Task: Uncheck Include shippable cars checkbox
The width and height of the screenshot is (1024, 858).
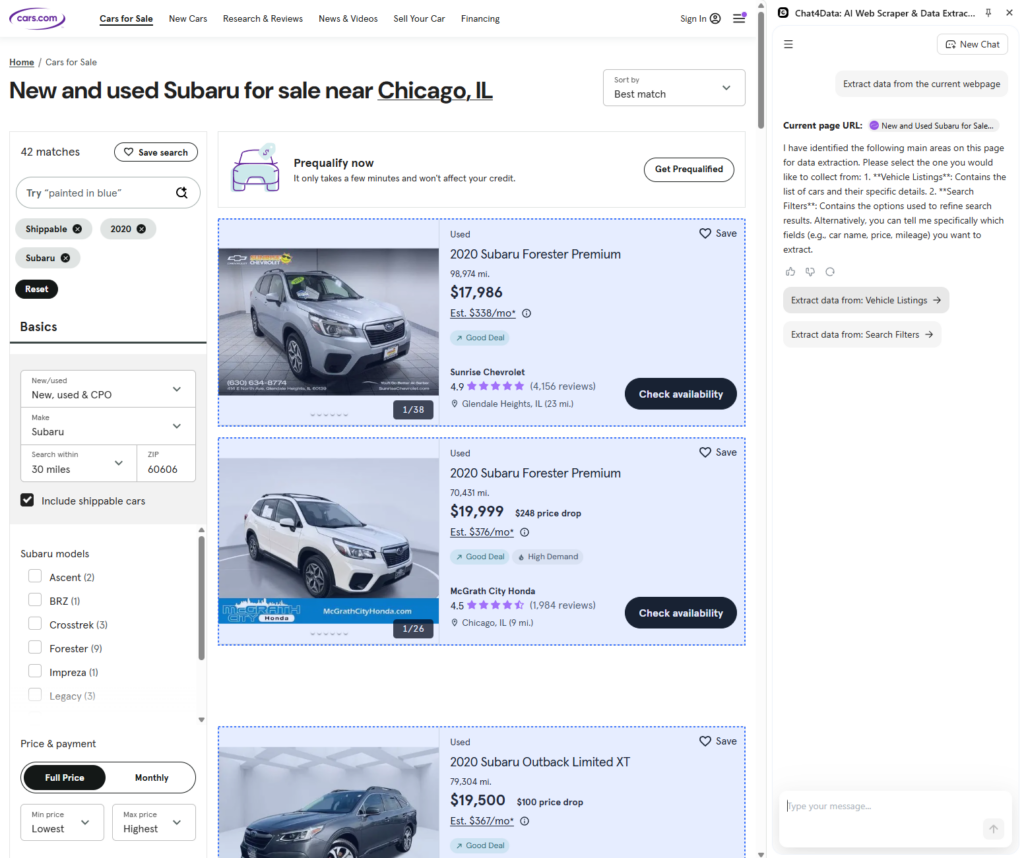Action: coord(28,500)
